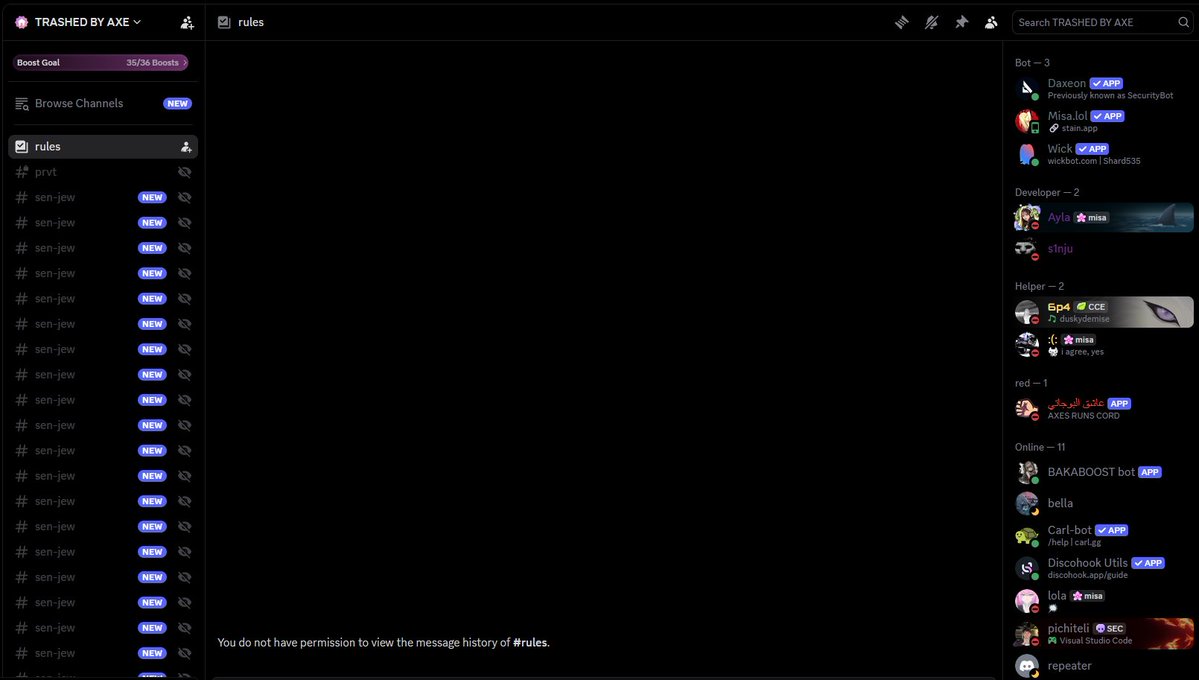Select member s1nju
Screen dimensions: 1199x680
click(x=1103, y=249)
